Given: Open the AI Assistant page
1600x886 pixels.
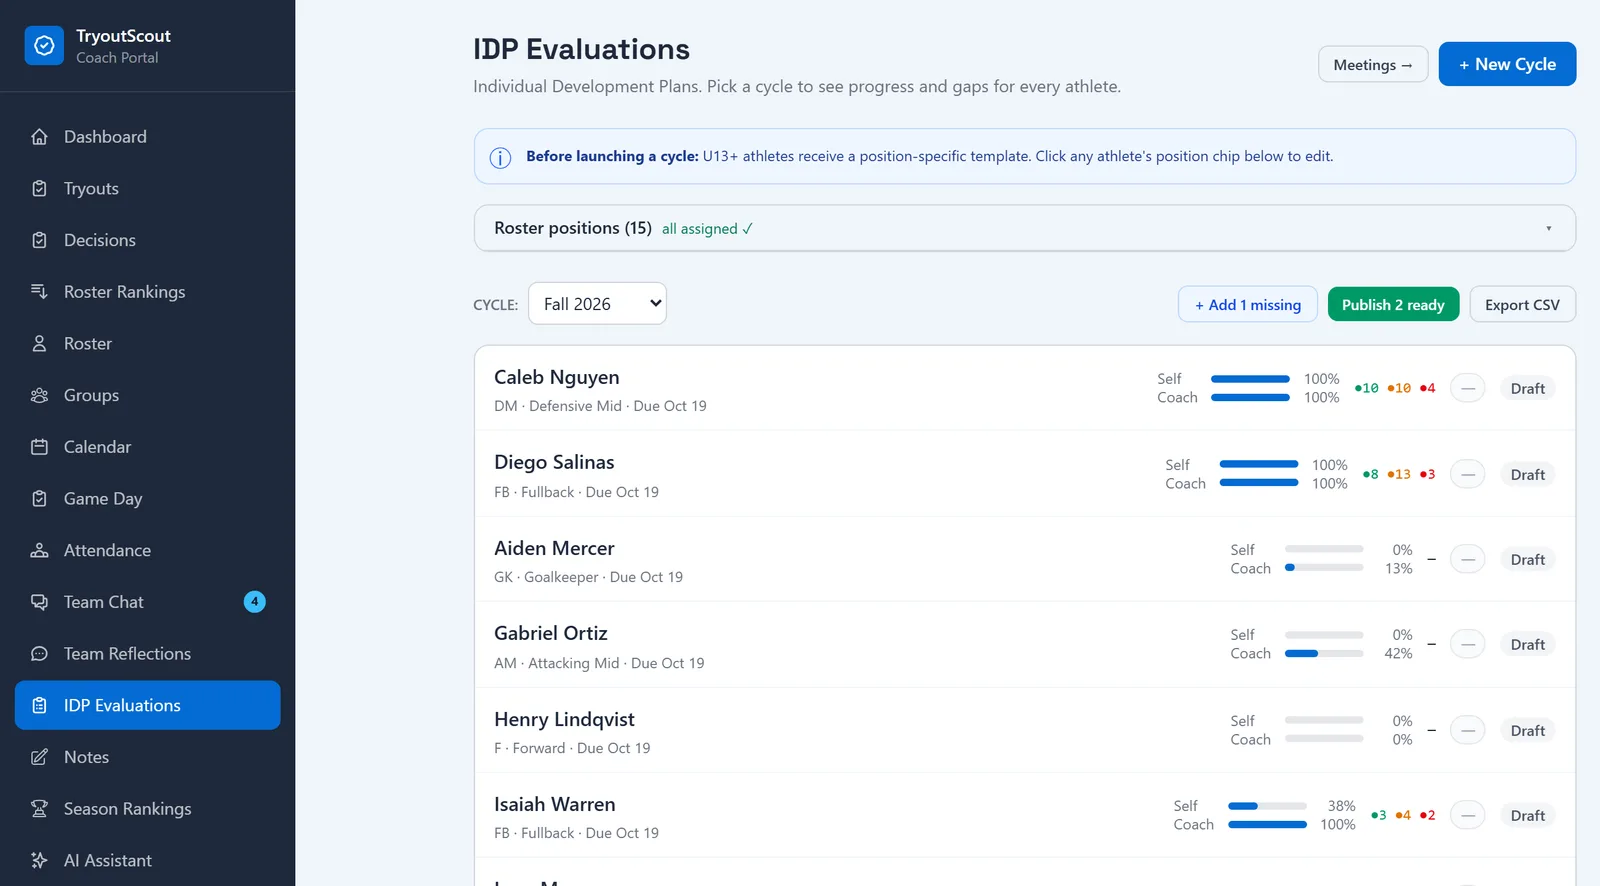Looking at the screenshot, I should tap(148, 860).
